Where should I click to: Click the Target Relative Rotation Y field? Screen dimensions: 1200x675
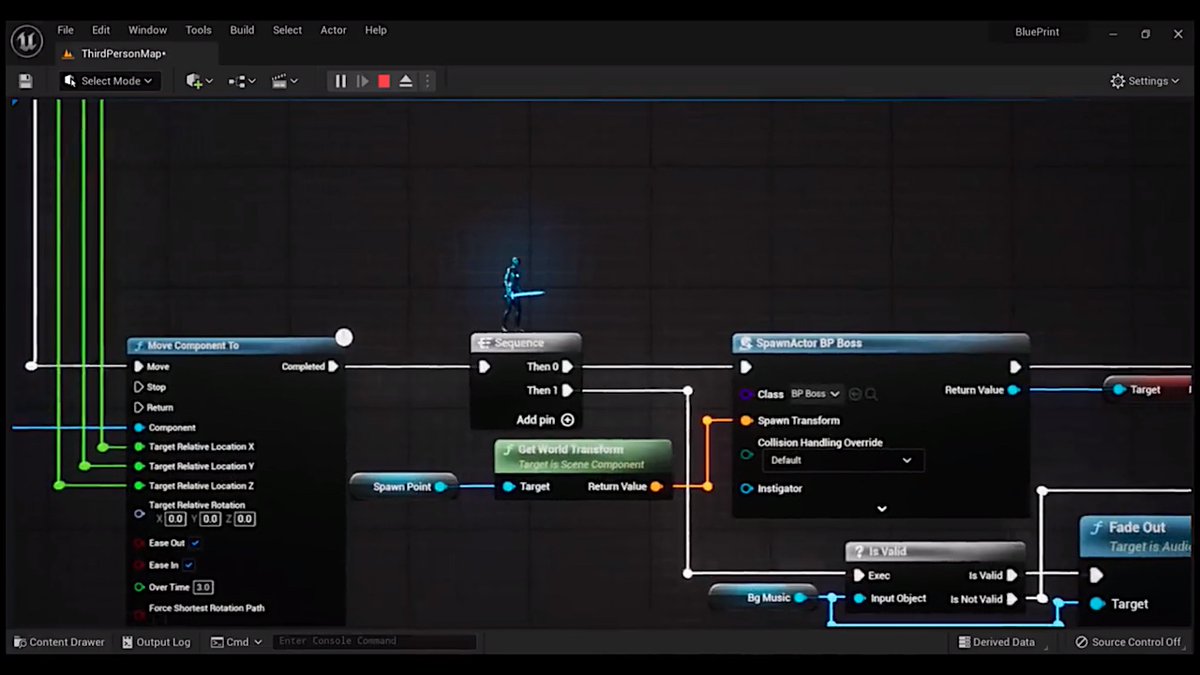pyautogui.click(x=210, y=519)
